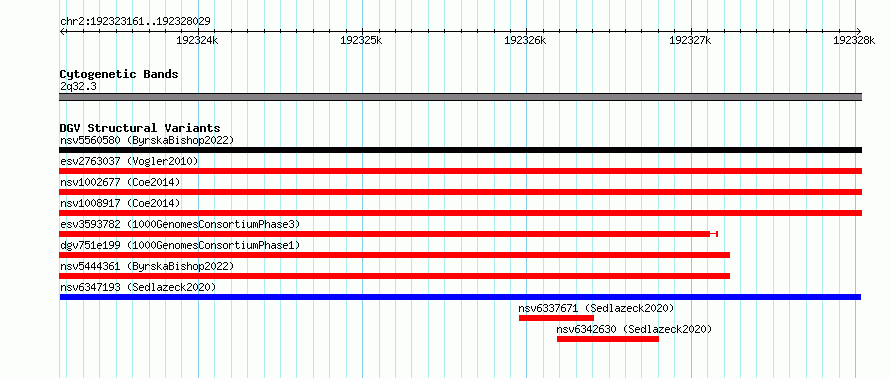Click the nsv1008917 (Coe2014) label

click(120, 203)
